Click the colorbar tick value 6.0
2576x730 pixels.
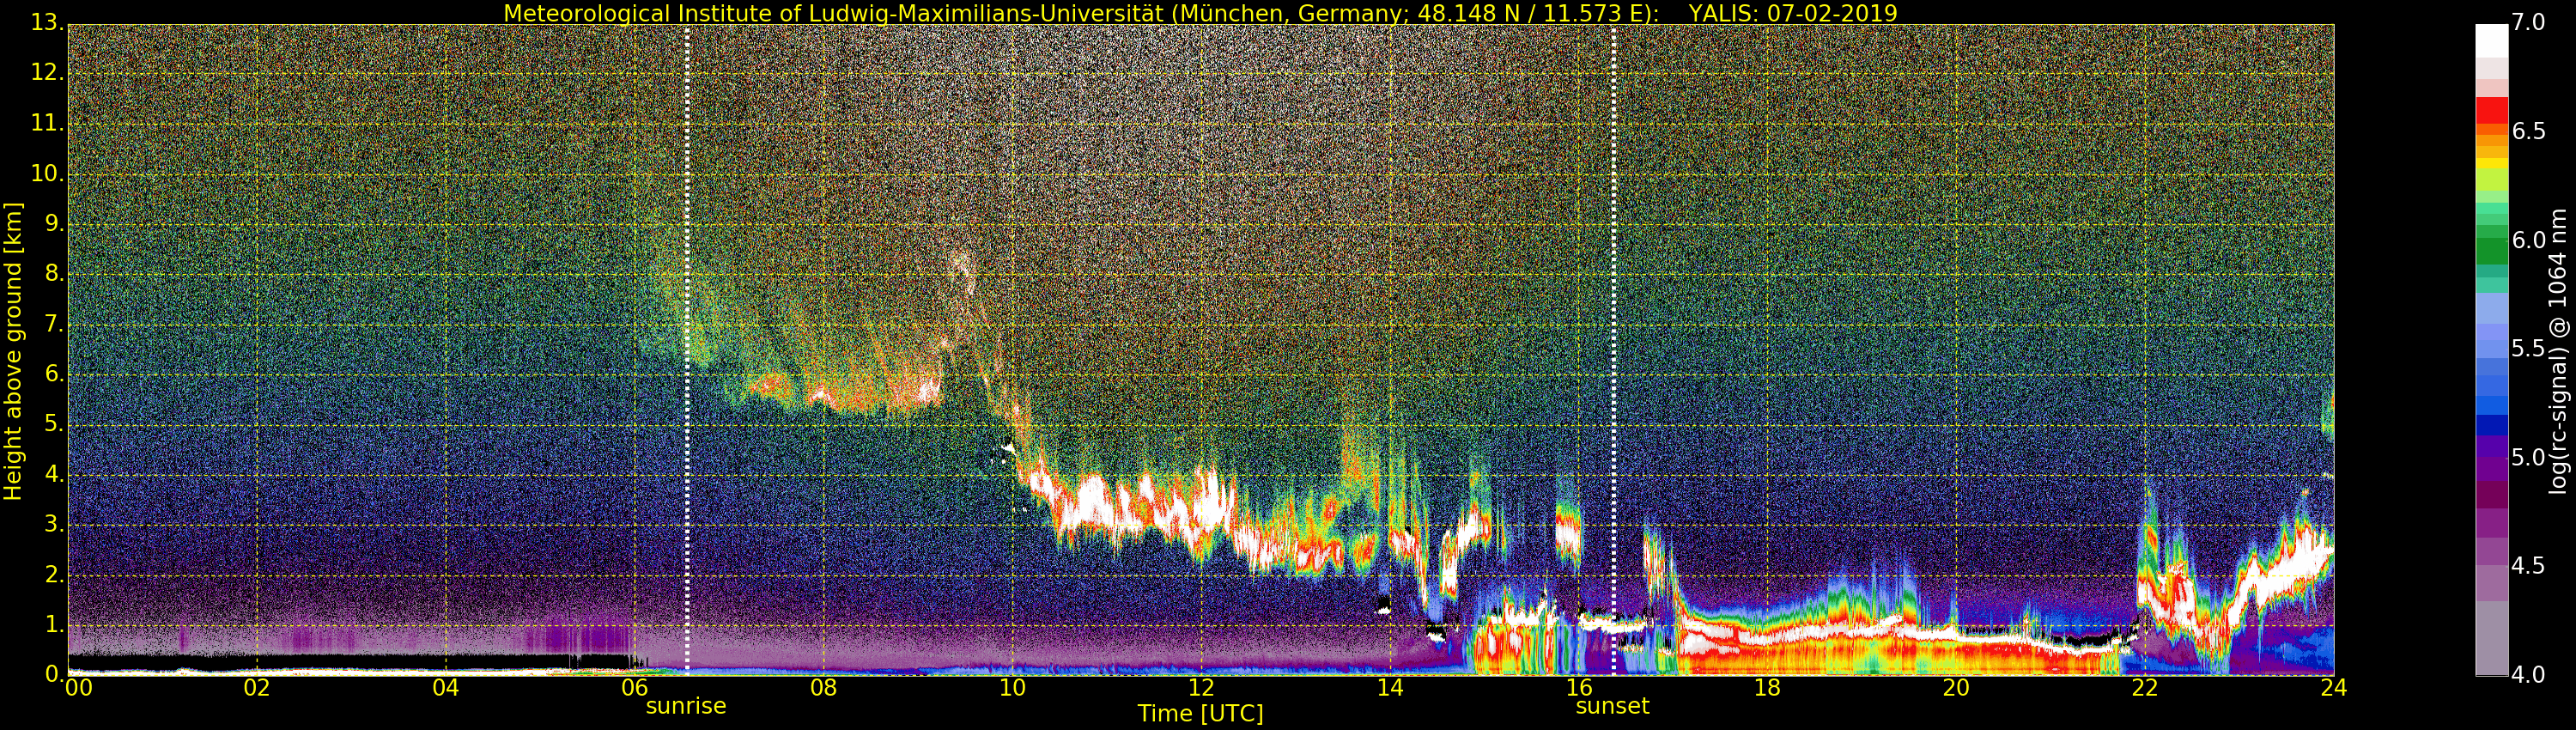coord(2529,240)
